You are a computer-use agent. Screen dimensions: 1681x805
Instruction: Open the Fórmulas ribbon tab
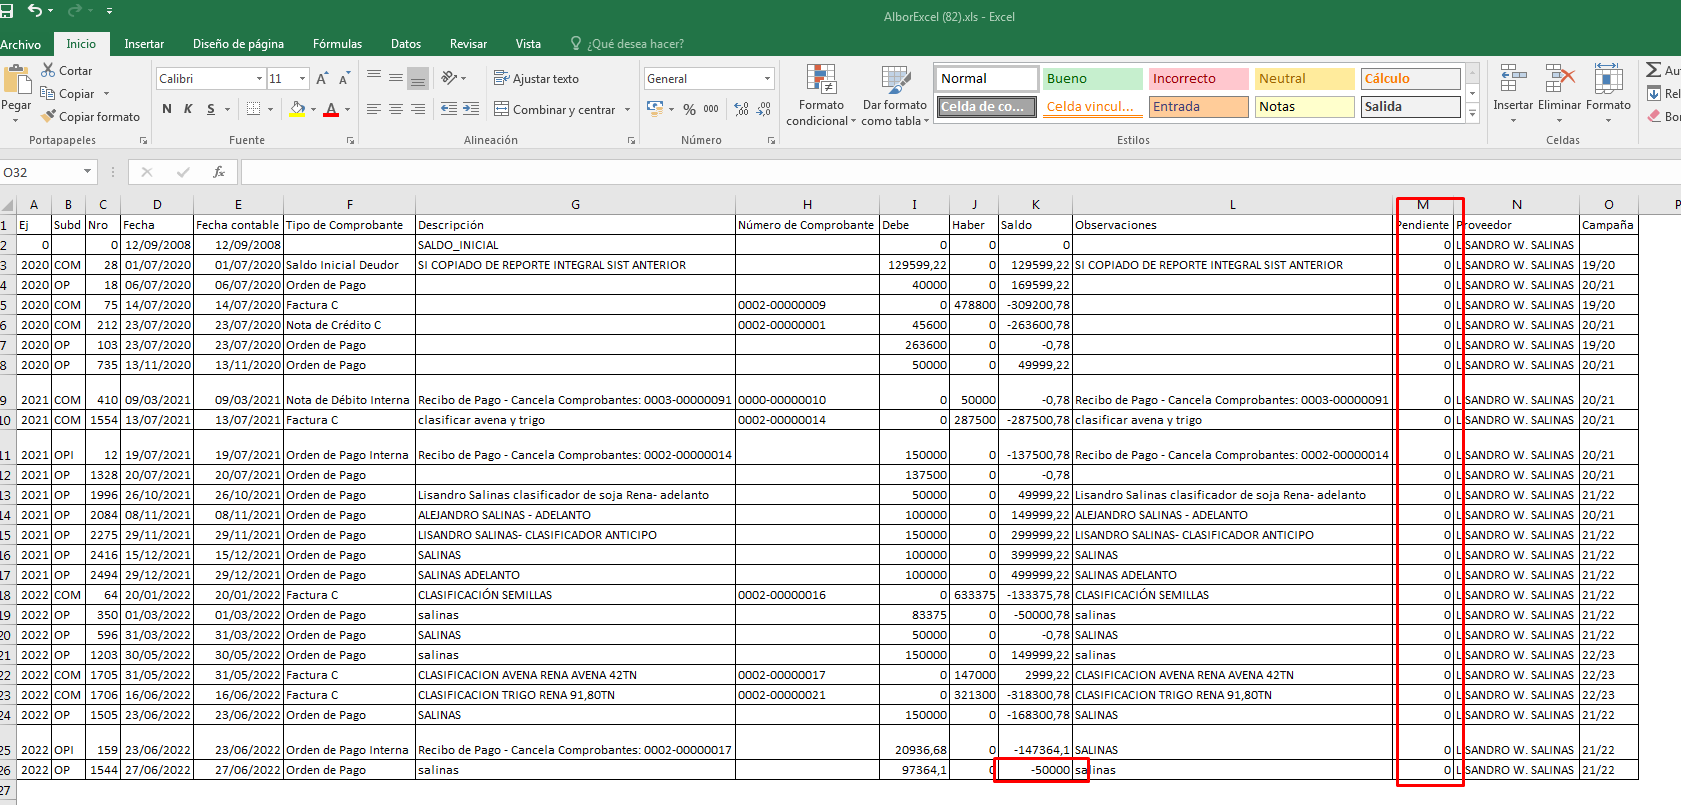tap(337, 44)
